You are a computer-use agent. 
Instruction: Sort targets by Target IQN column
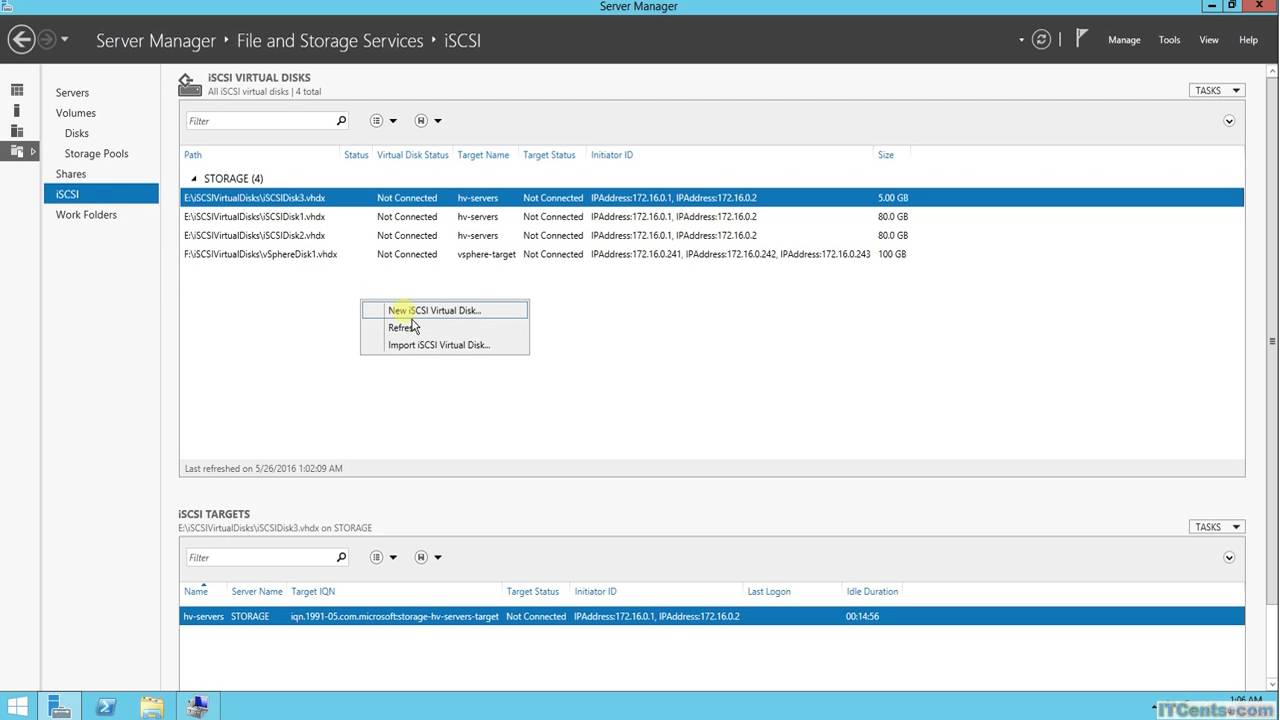(x=313, y=592)
